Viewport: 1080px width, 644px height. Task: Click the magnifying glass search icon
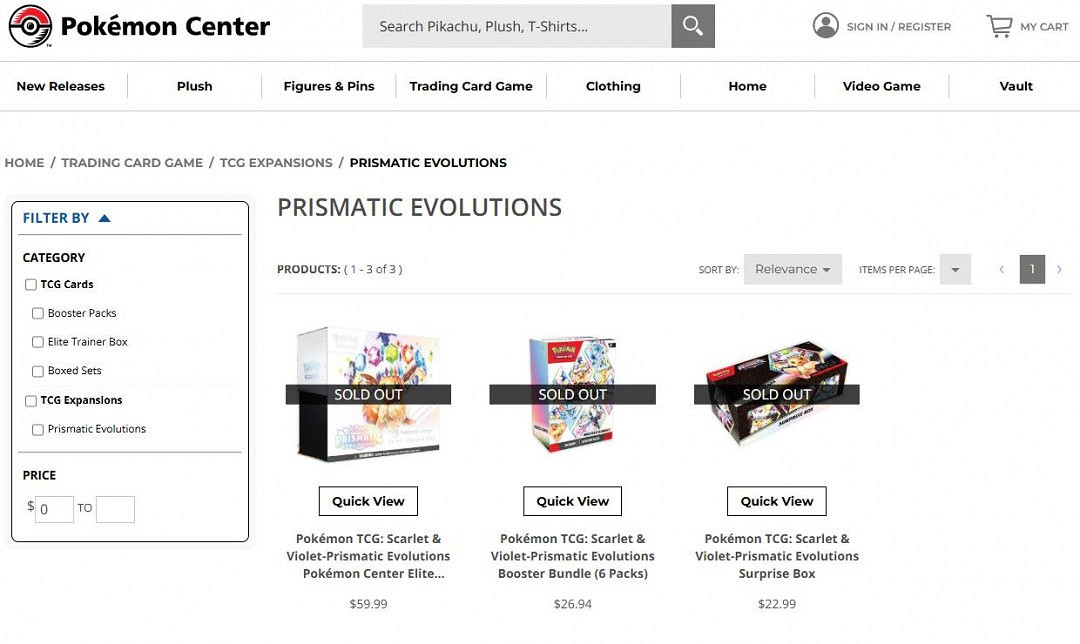coord(692,26)
